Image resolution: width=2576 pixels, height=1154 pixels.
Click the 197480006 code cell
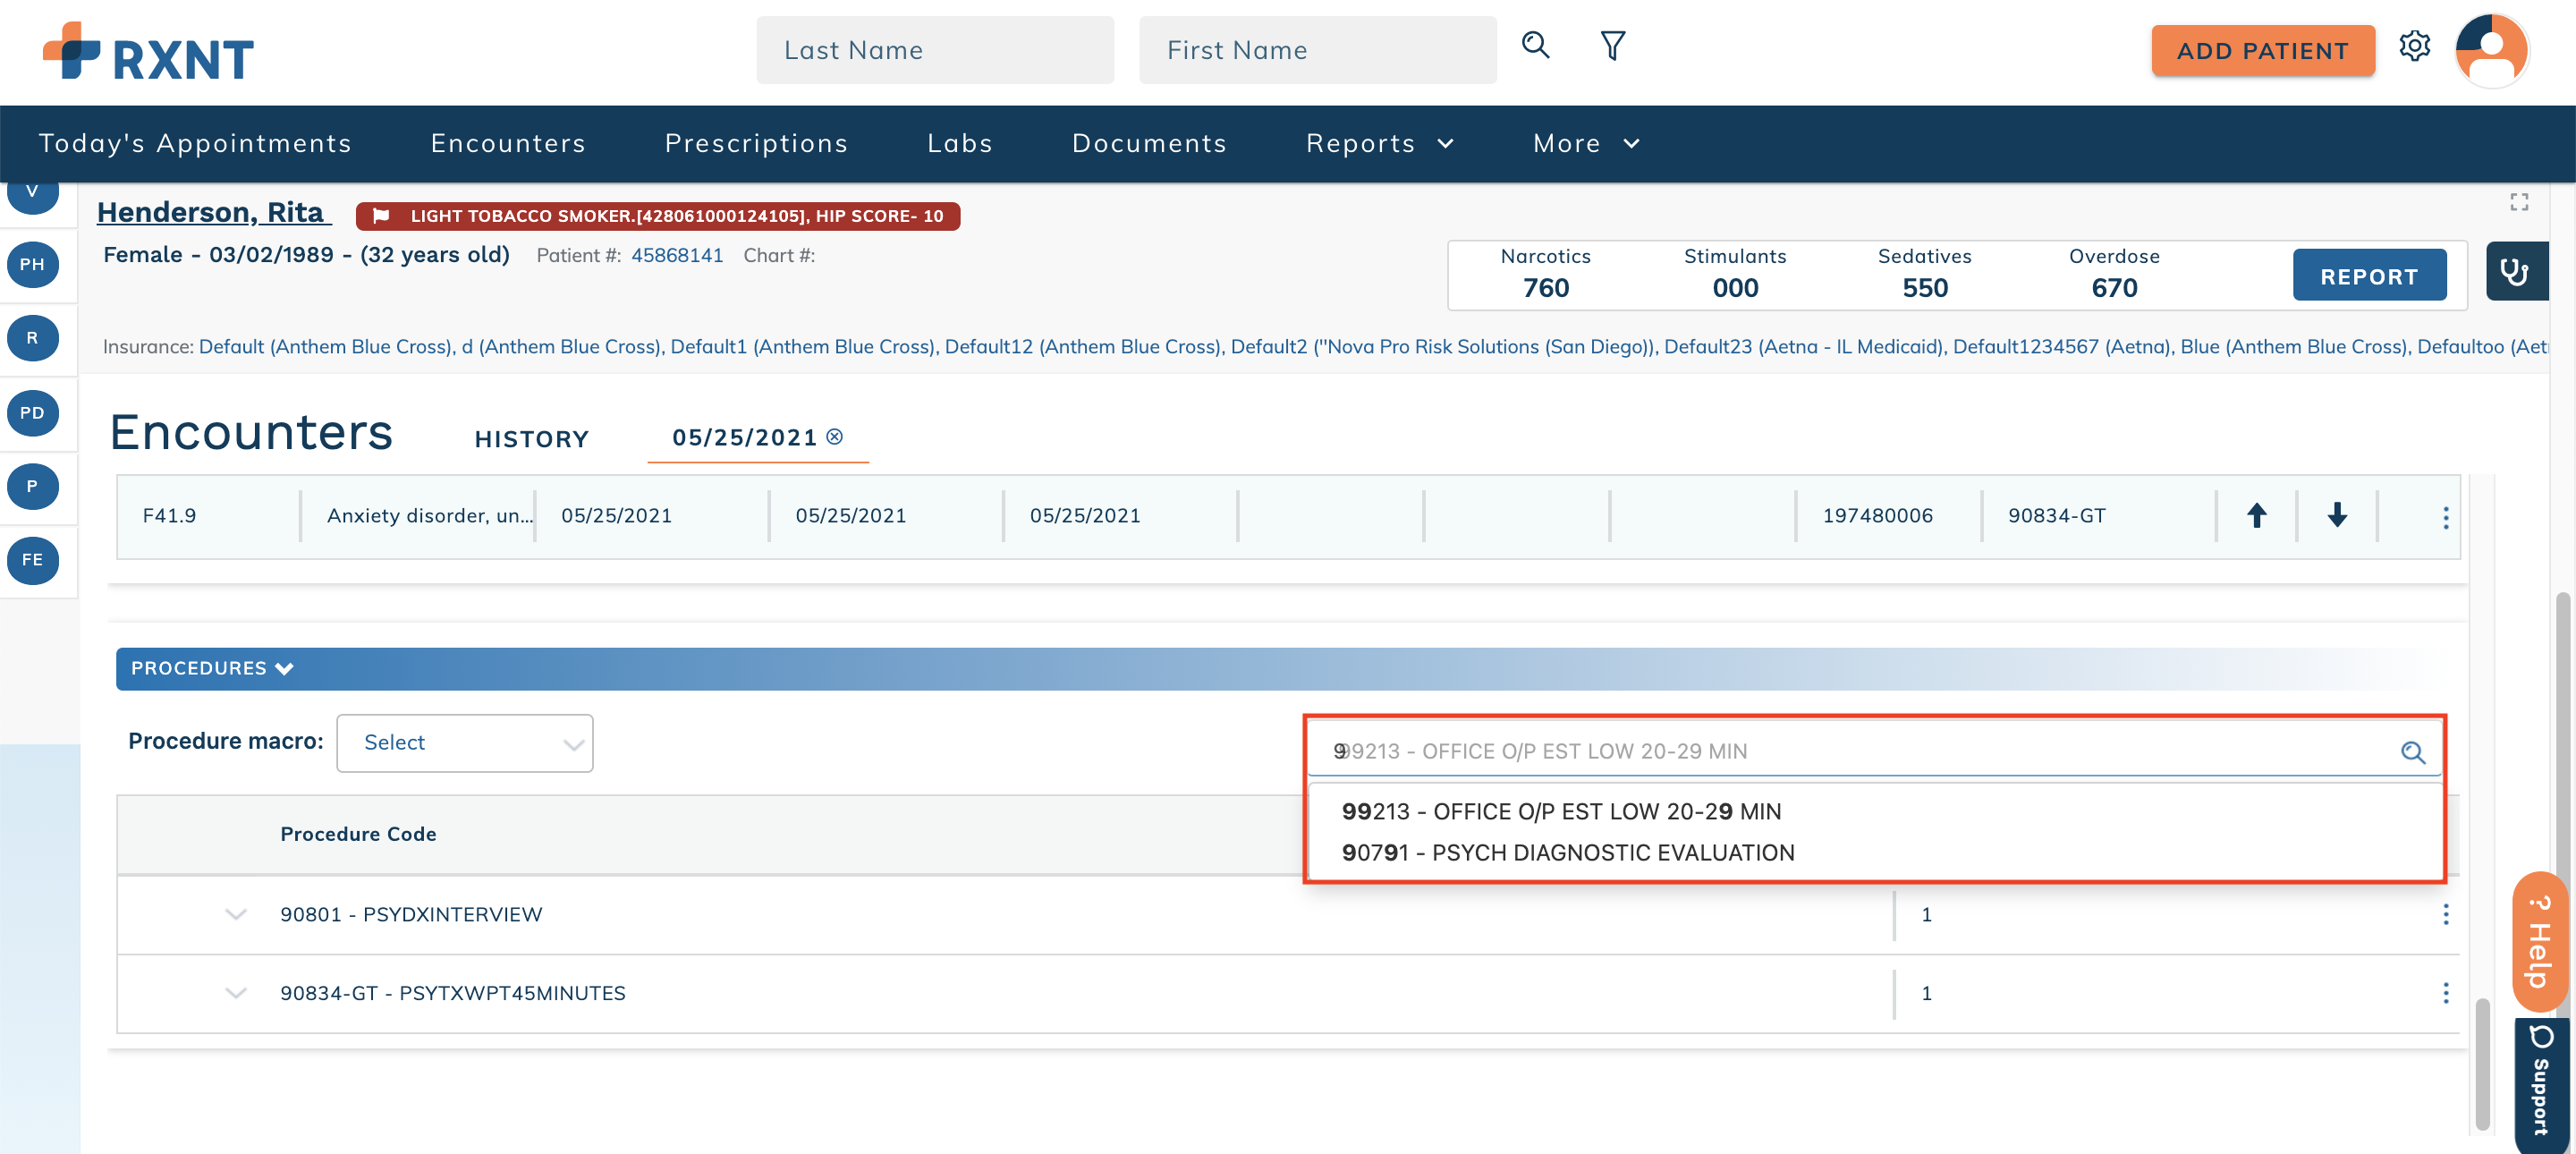pos(1877,516)
